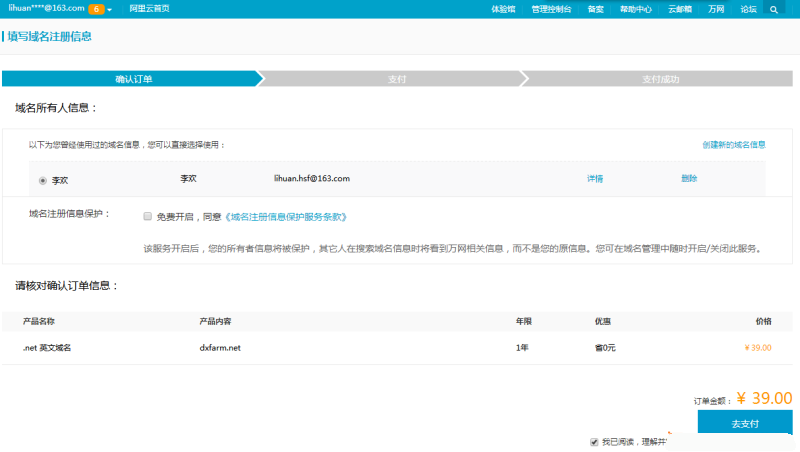
Task: Open 帮助中心 menu item
Action: pyautogui.click(x=636, y=9)
